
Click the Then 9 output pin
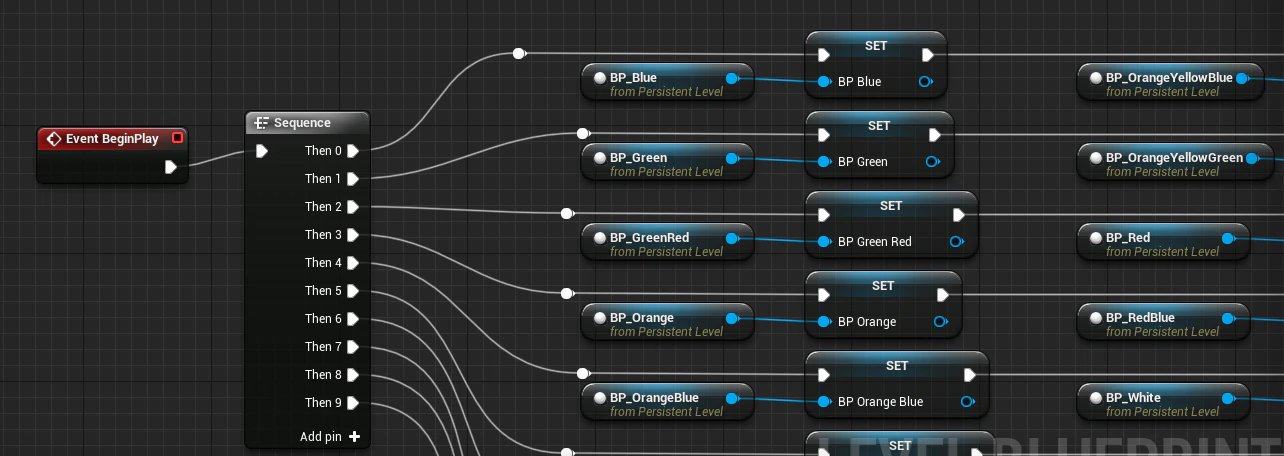coord(353,403)
